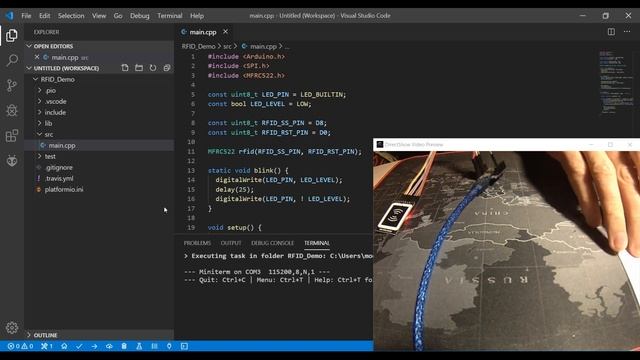
Task: Collapse the src folder
Action: click(99, 134)
